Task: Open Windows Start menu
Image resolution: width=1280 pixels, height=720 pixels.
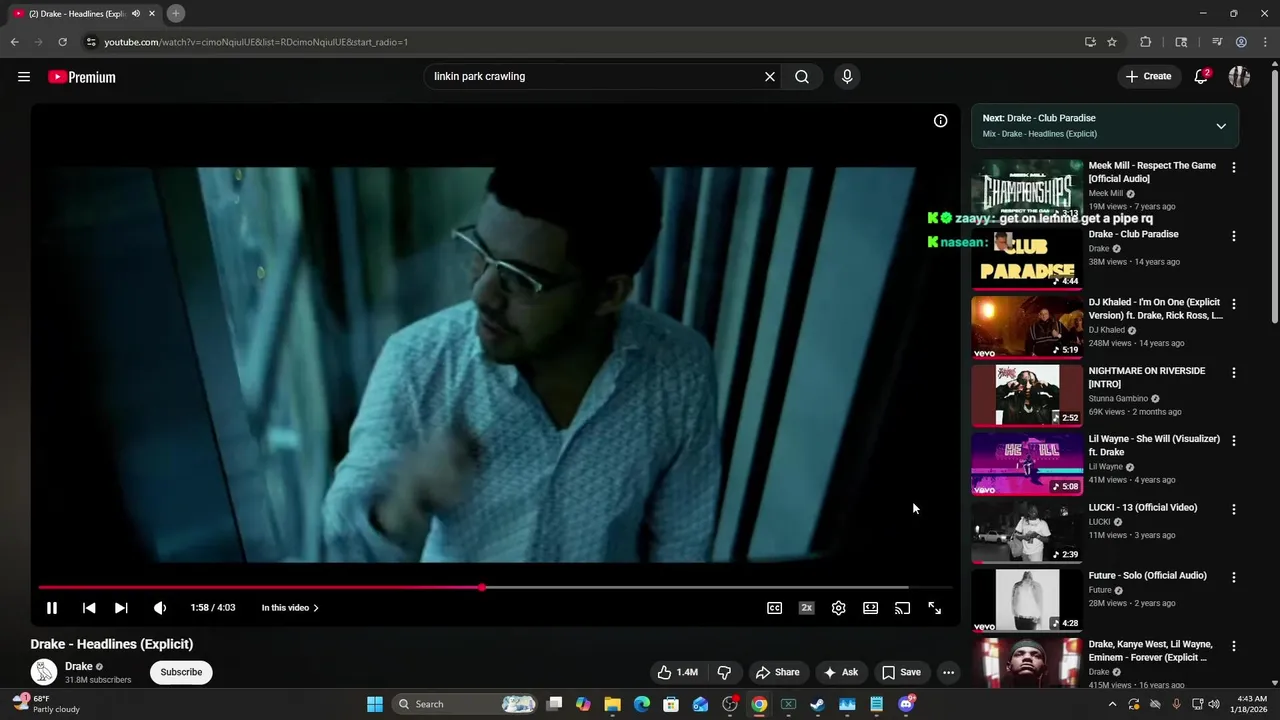Action: point(375,704)
